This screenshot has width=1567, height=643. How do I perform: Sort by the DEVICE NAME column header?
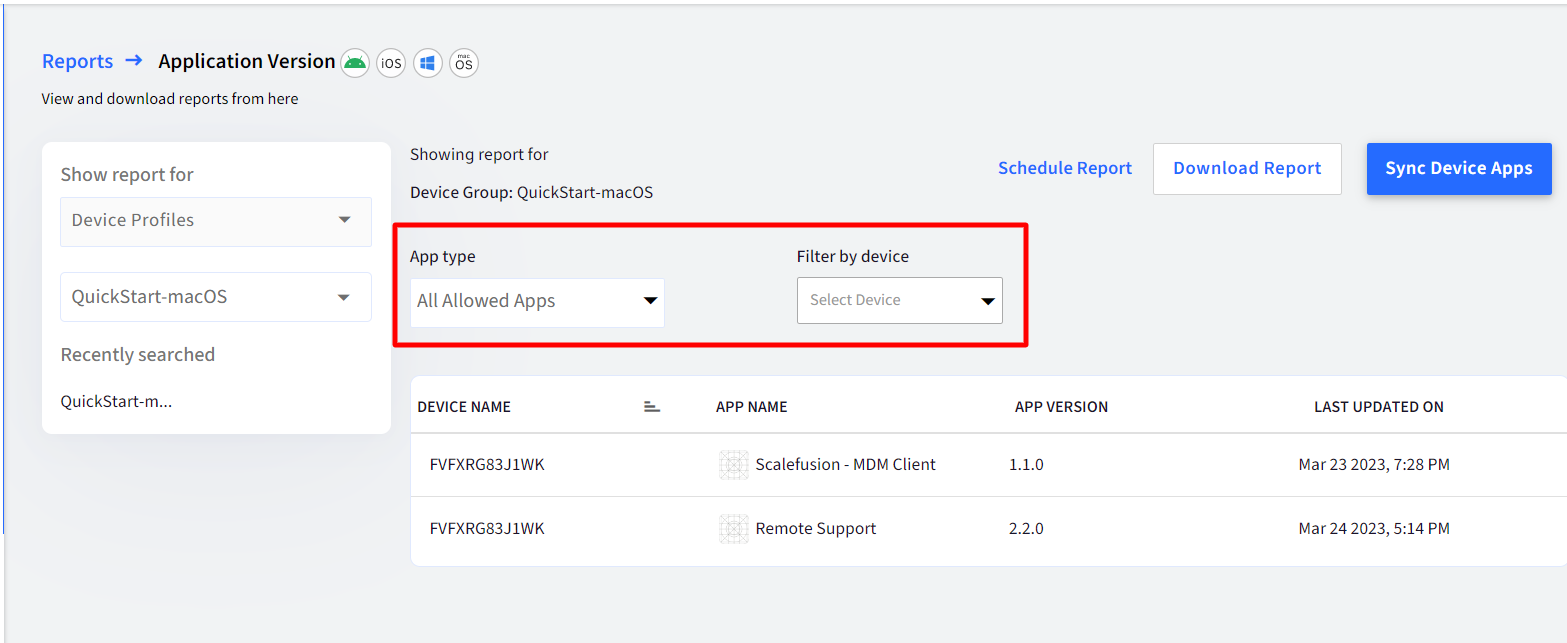464,407
